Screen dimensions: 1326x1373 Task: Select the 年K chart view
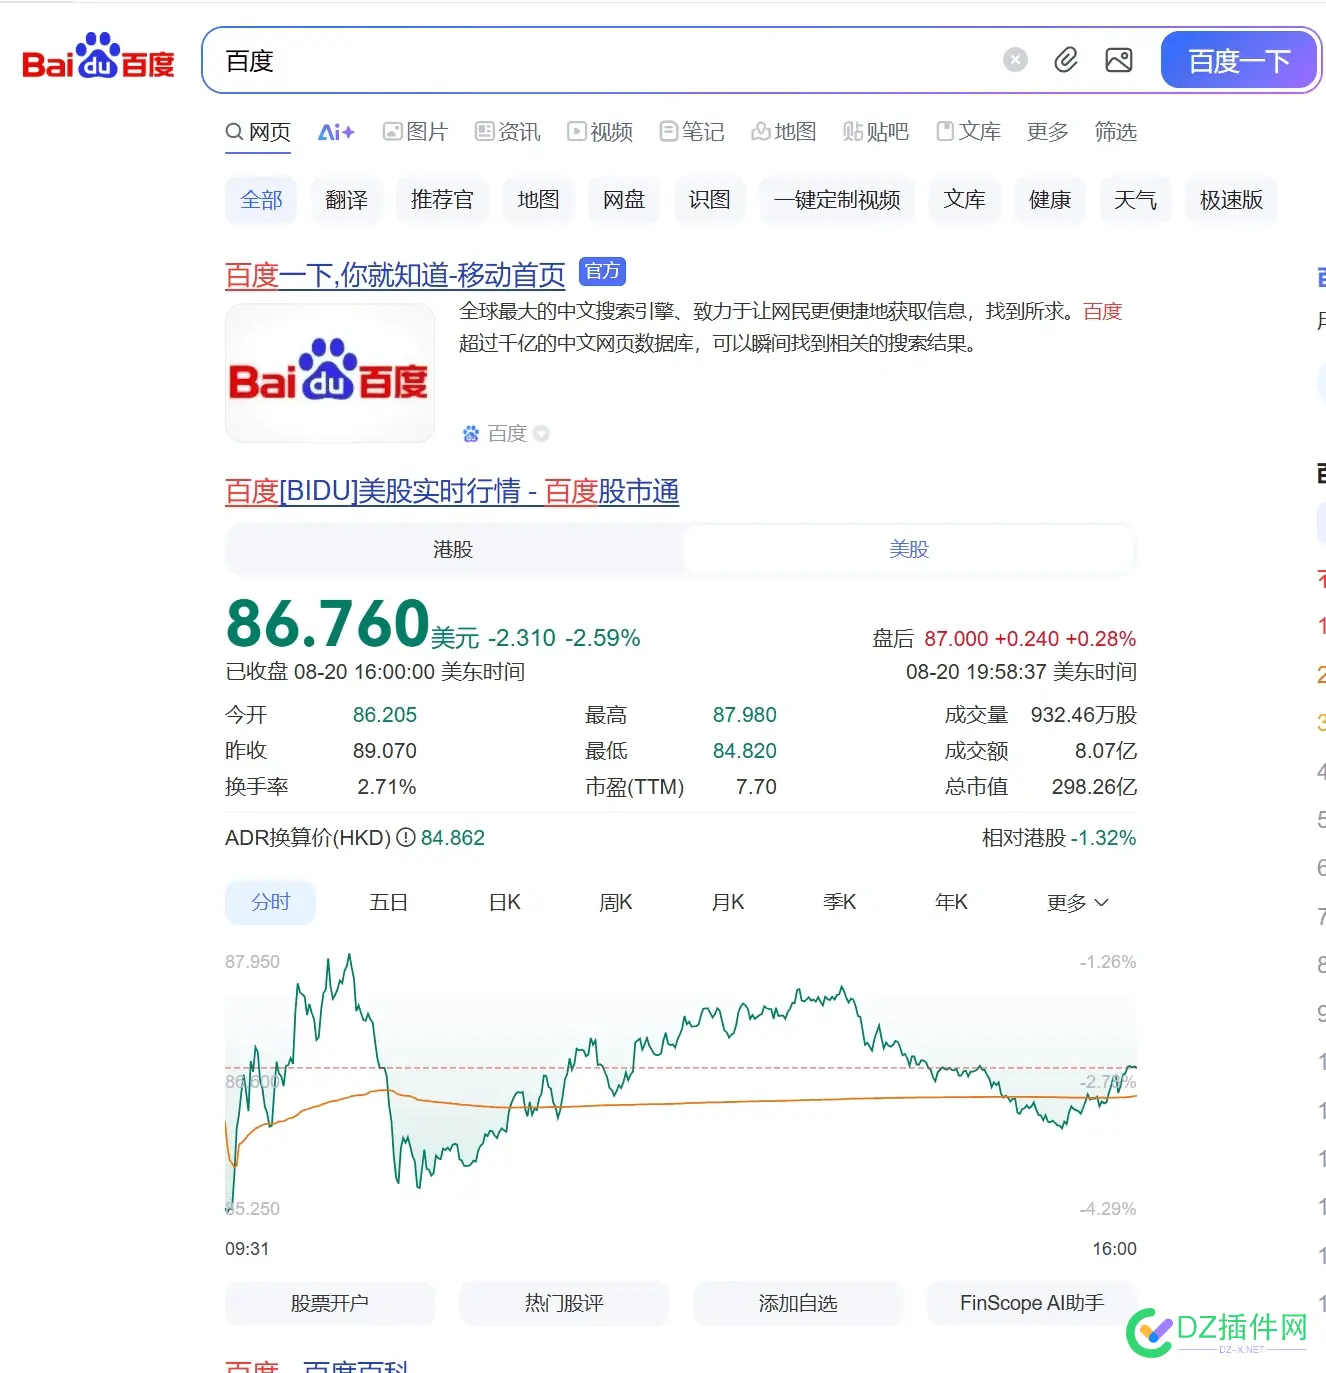point(951,902)
